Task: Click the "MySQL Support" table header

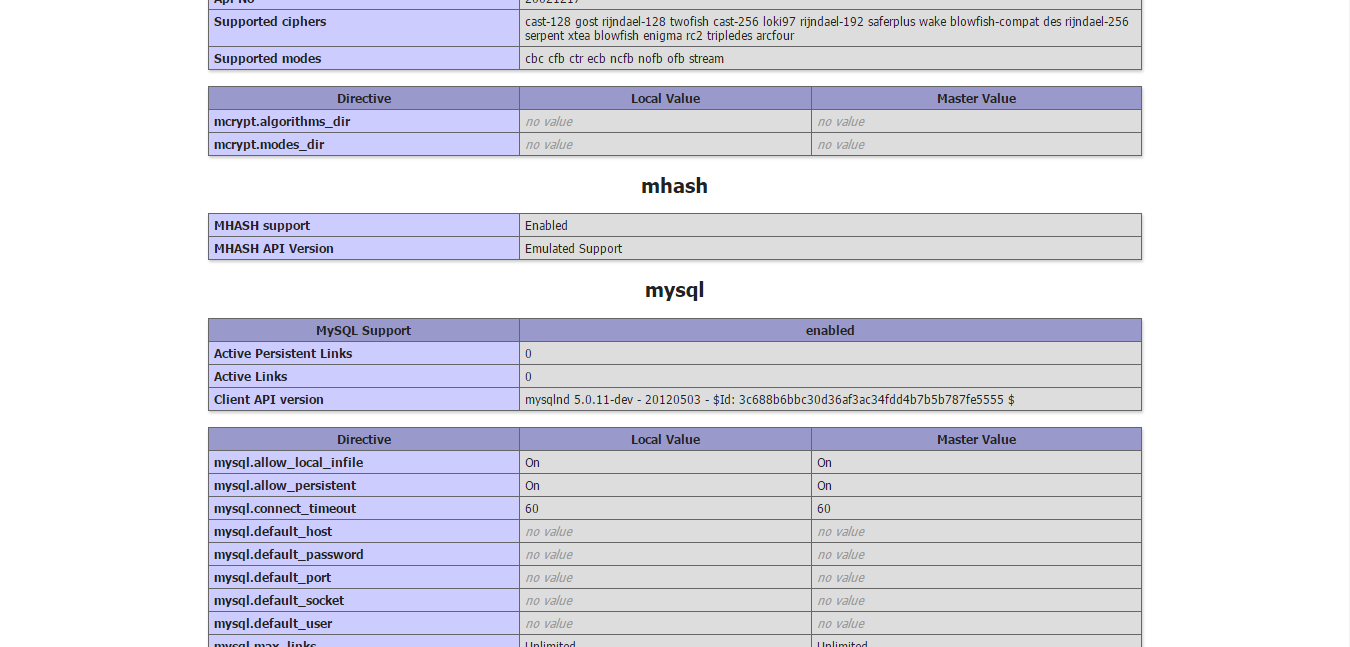Action: coord(364,330)
